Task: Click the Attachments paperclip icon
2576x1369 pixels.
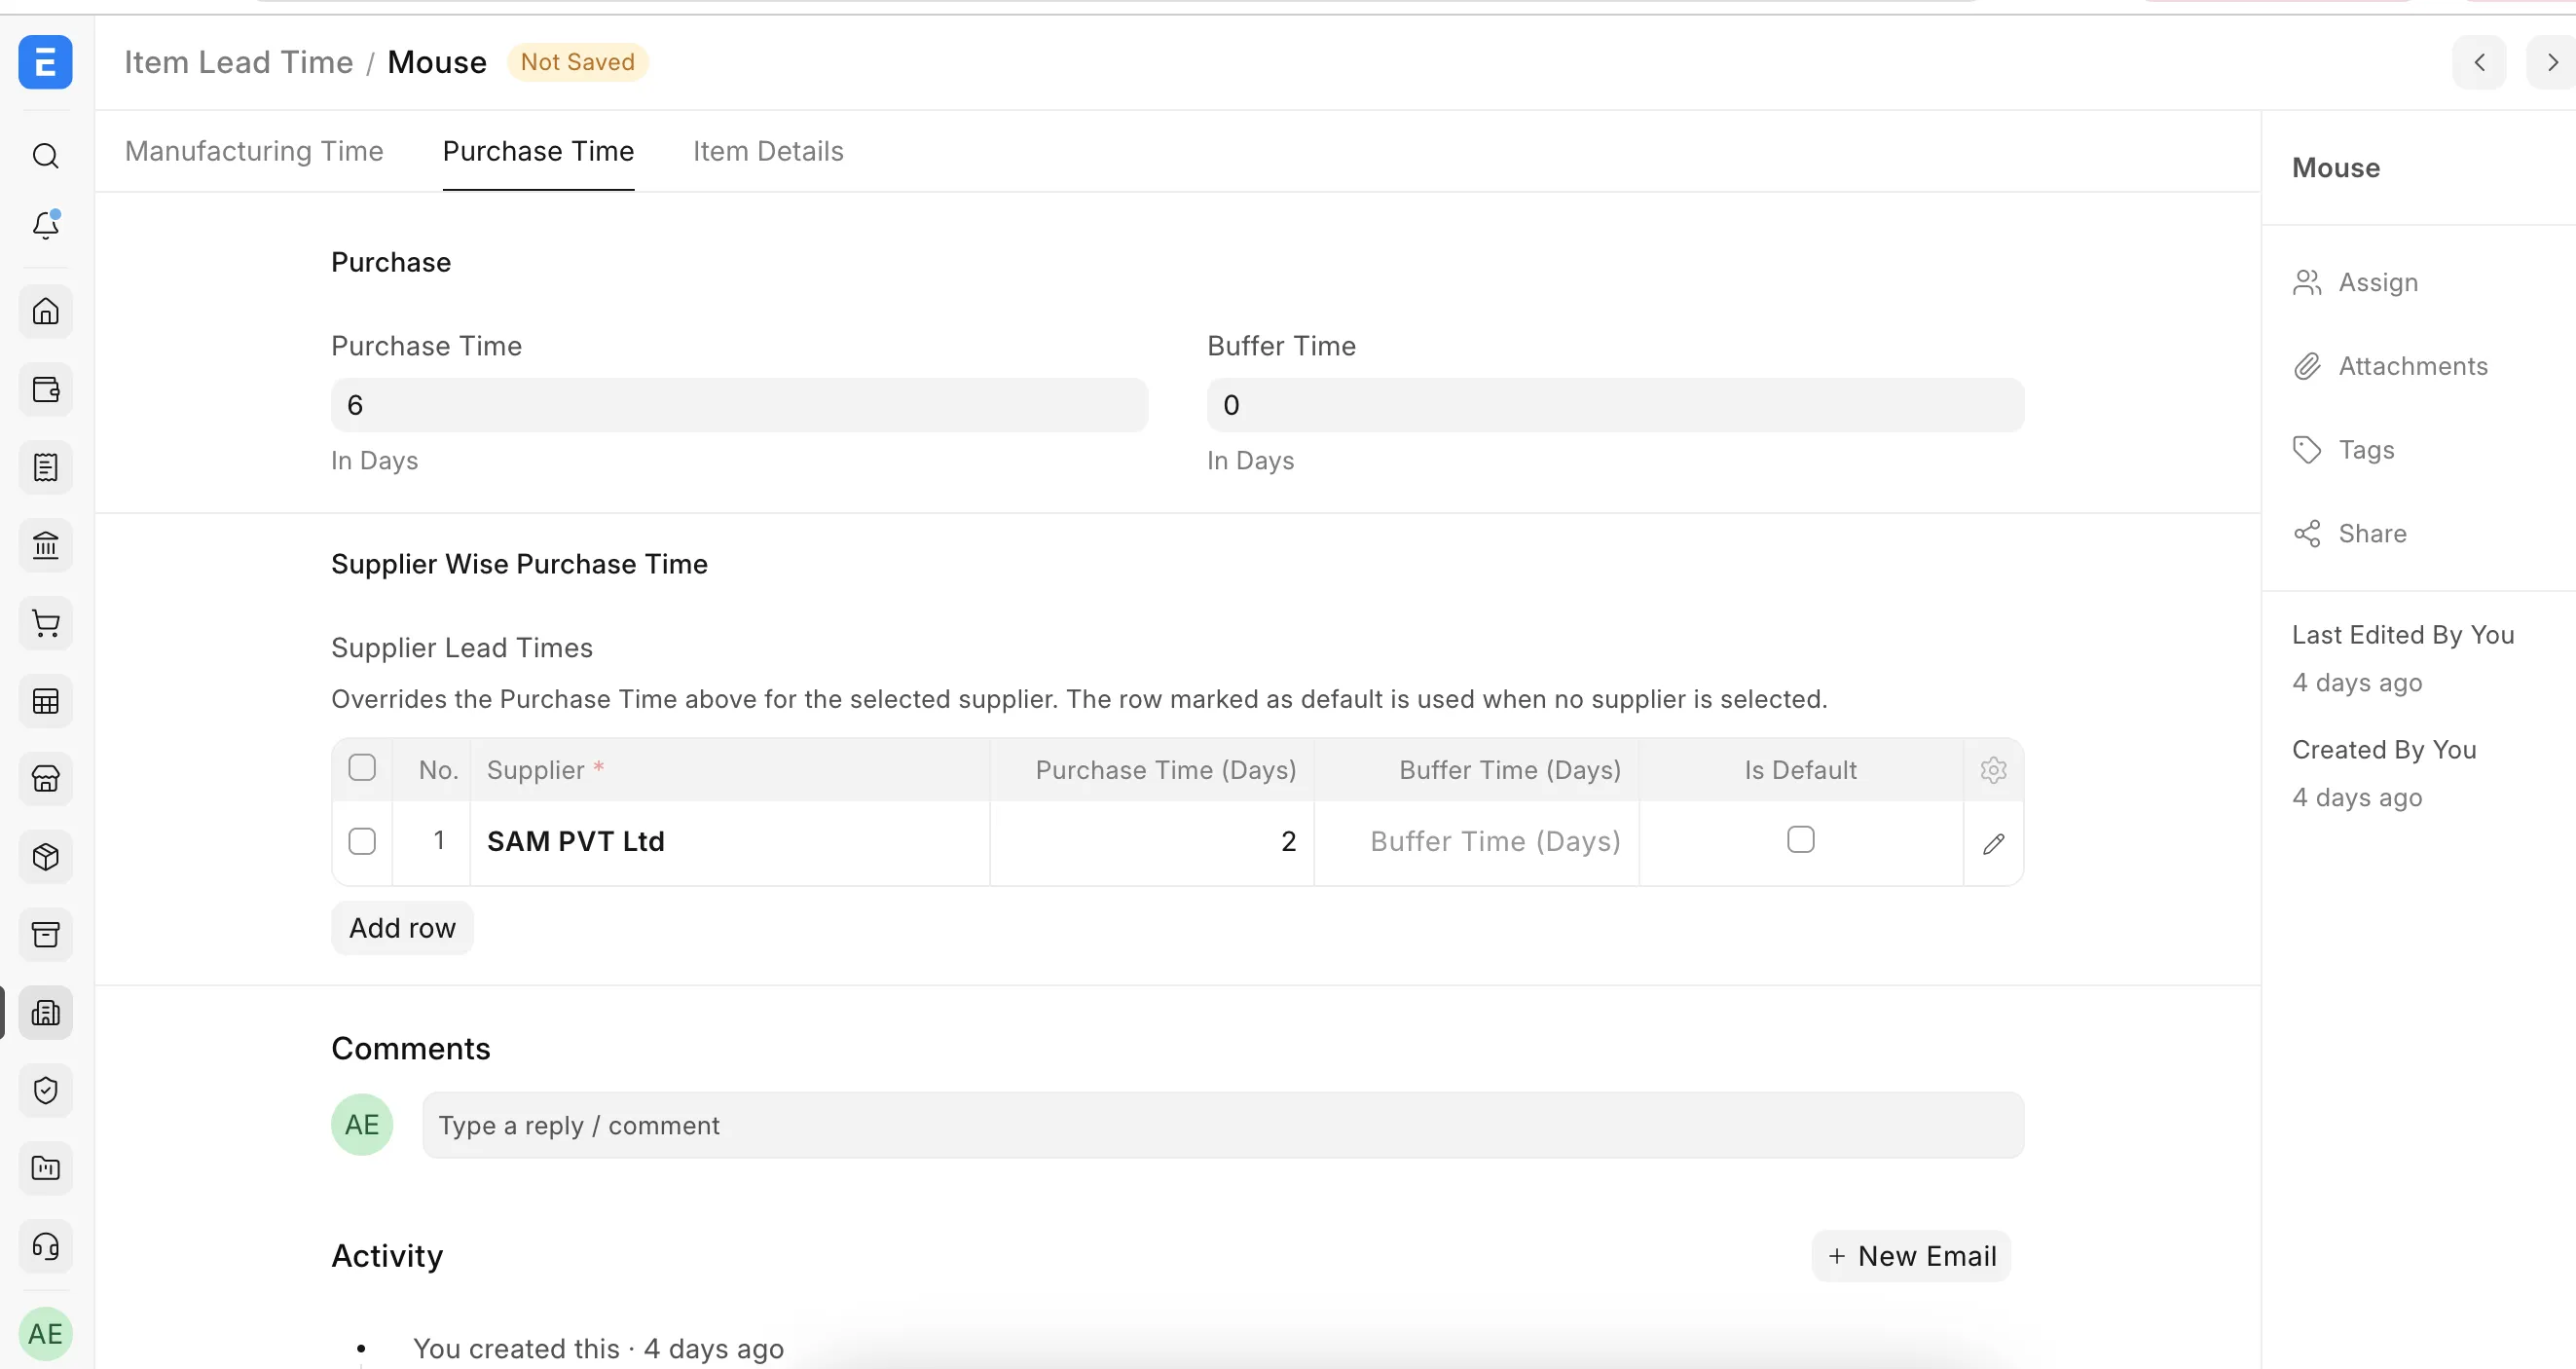Action: 2306,367
